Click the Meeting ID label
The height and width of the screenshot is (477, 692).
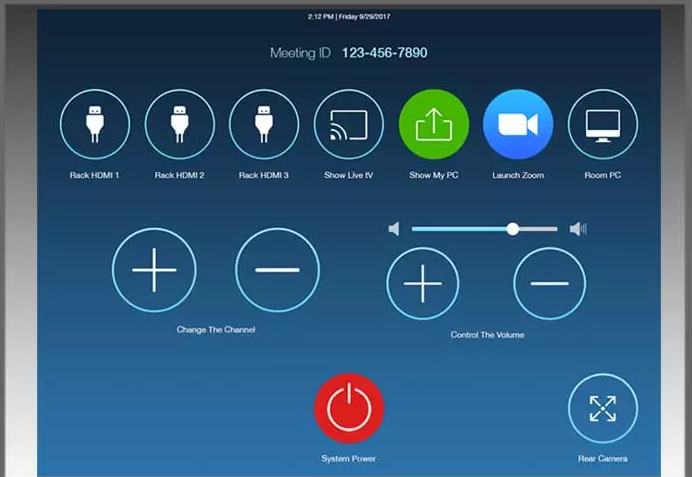[301, 53]
